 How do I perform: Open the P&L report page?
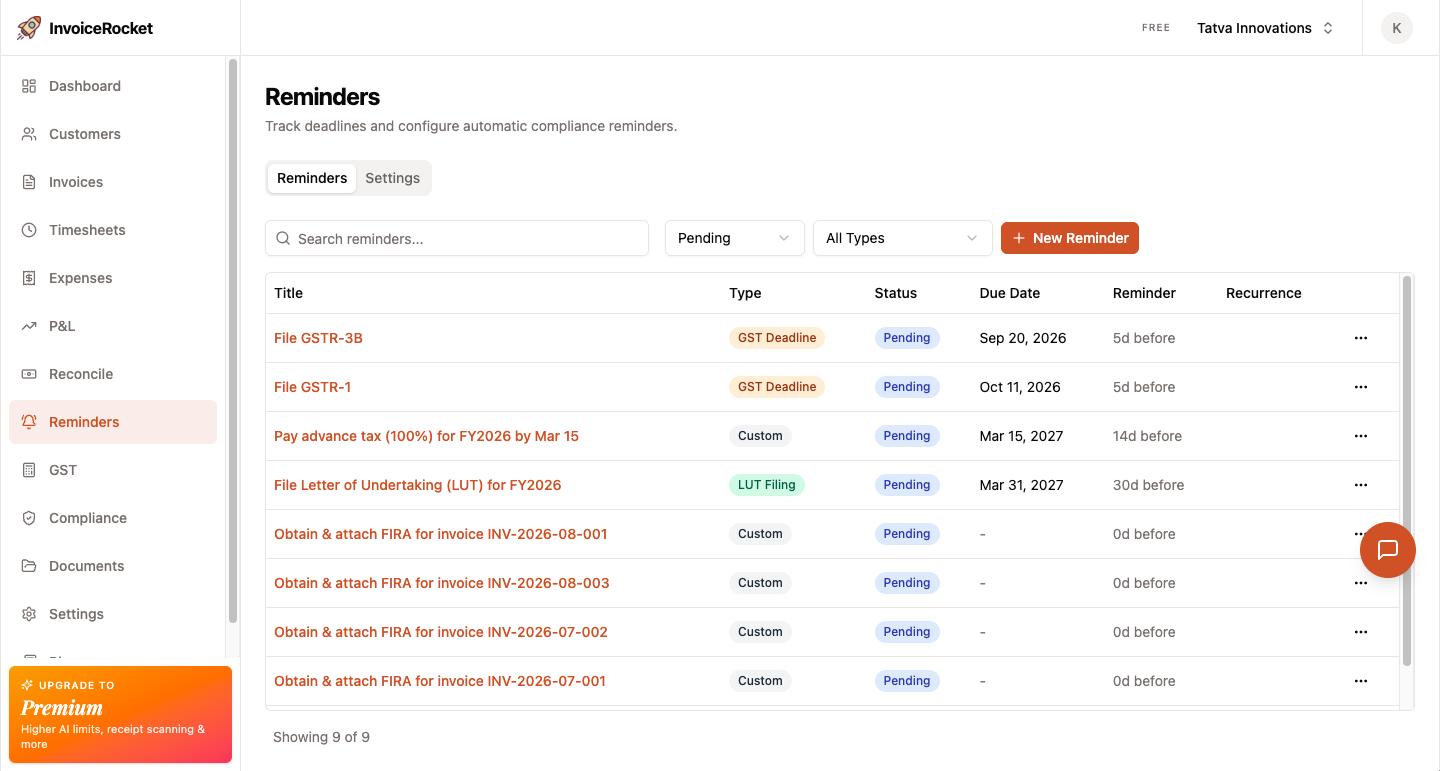(x=113, y=326)
